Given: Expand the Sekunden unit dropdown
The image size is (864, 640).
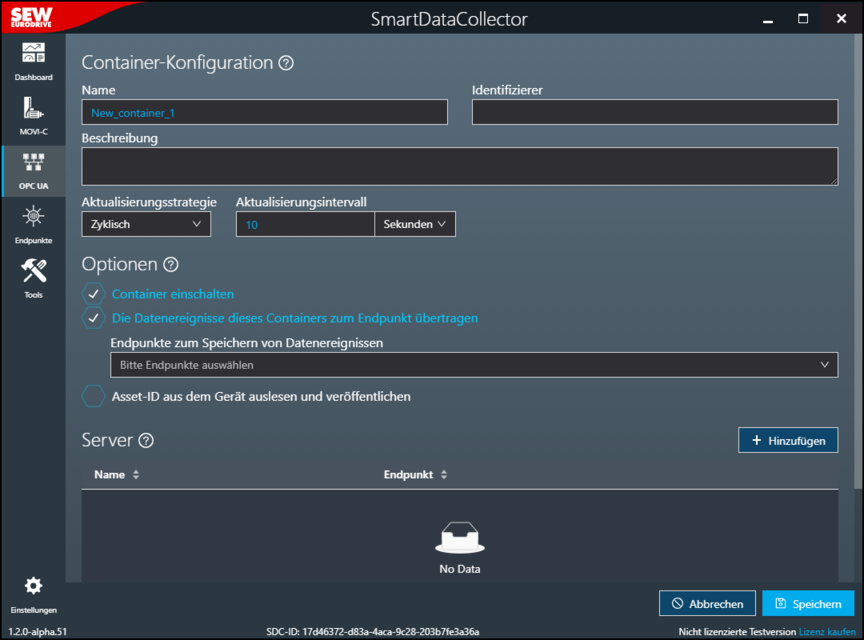Looking at the screenshot, I should pos(415,225).
